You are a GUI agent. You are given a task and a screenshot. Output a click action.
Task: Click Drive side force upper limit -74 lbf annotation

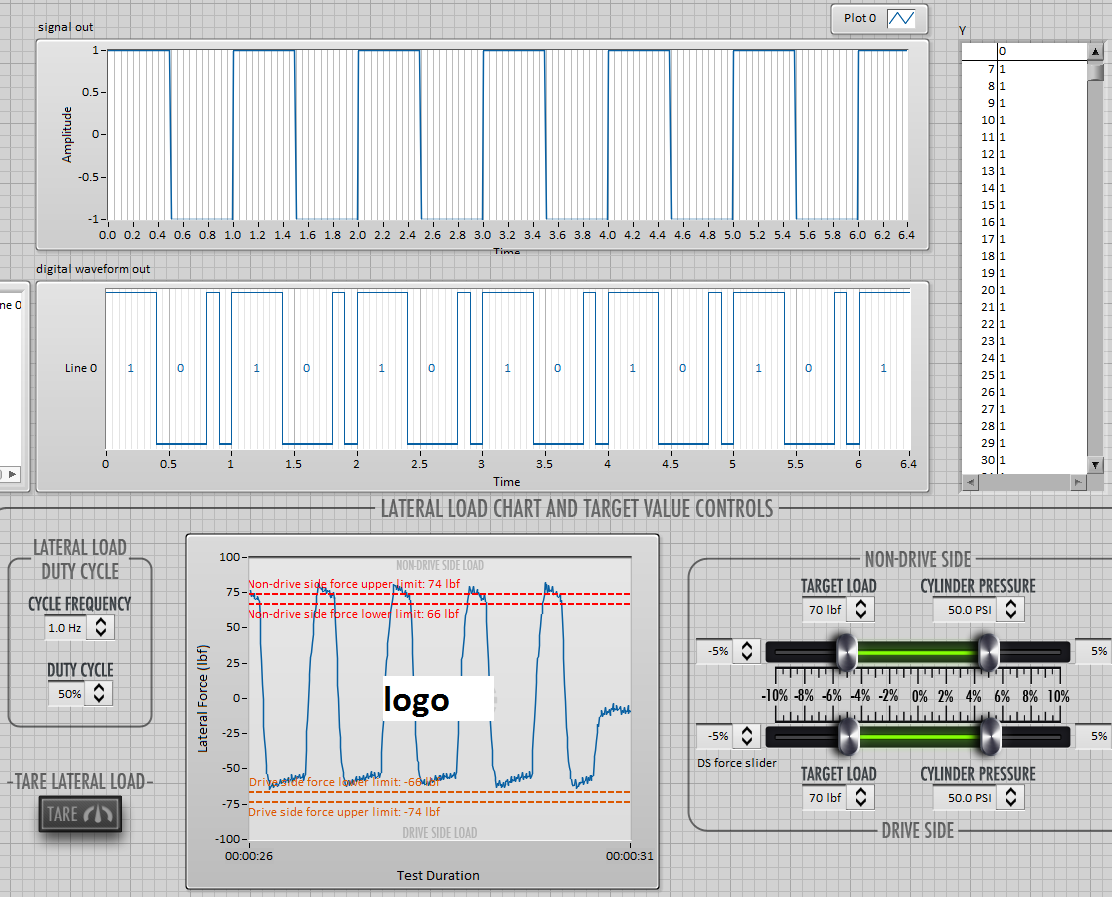pyautogui.click(x=344, y=812)
